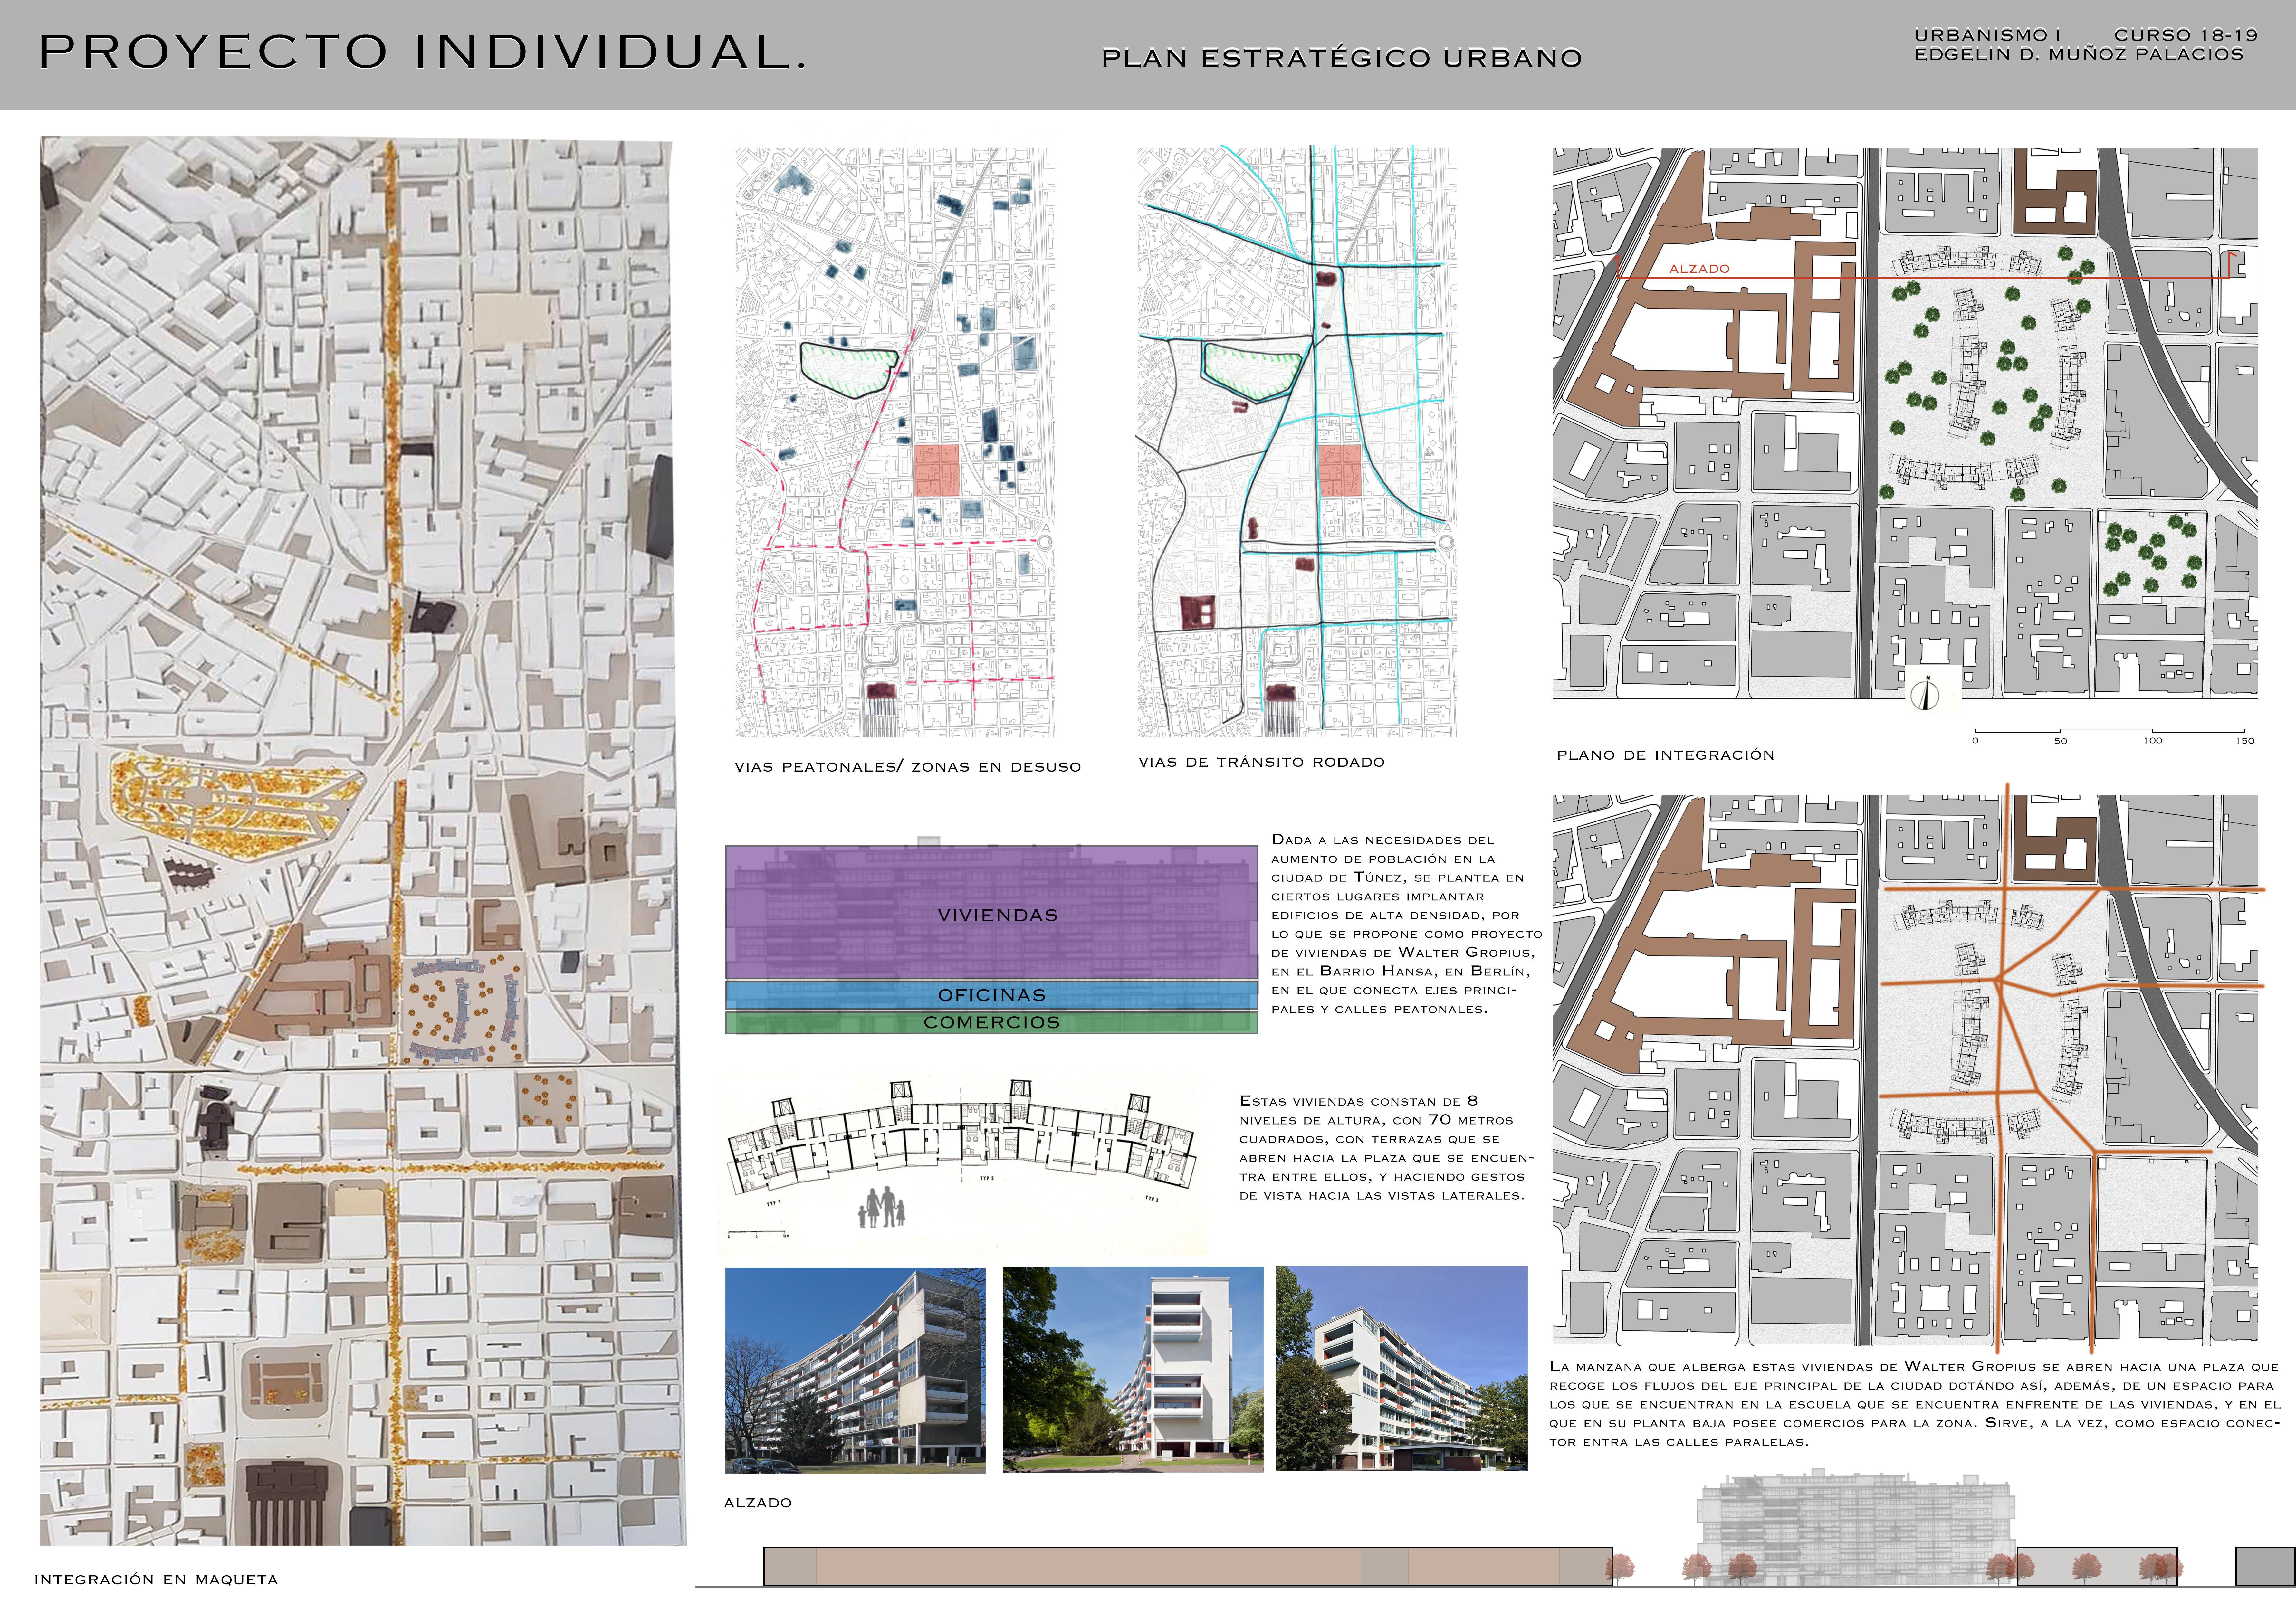Viewport: 2296px width, 1623px height.
Task: Click orange-highlighted square block on pedestrian map
Action: click(937, 470)
